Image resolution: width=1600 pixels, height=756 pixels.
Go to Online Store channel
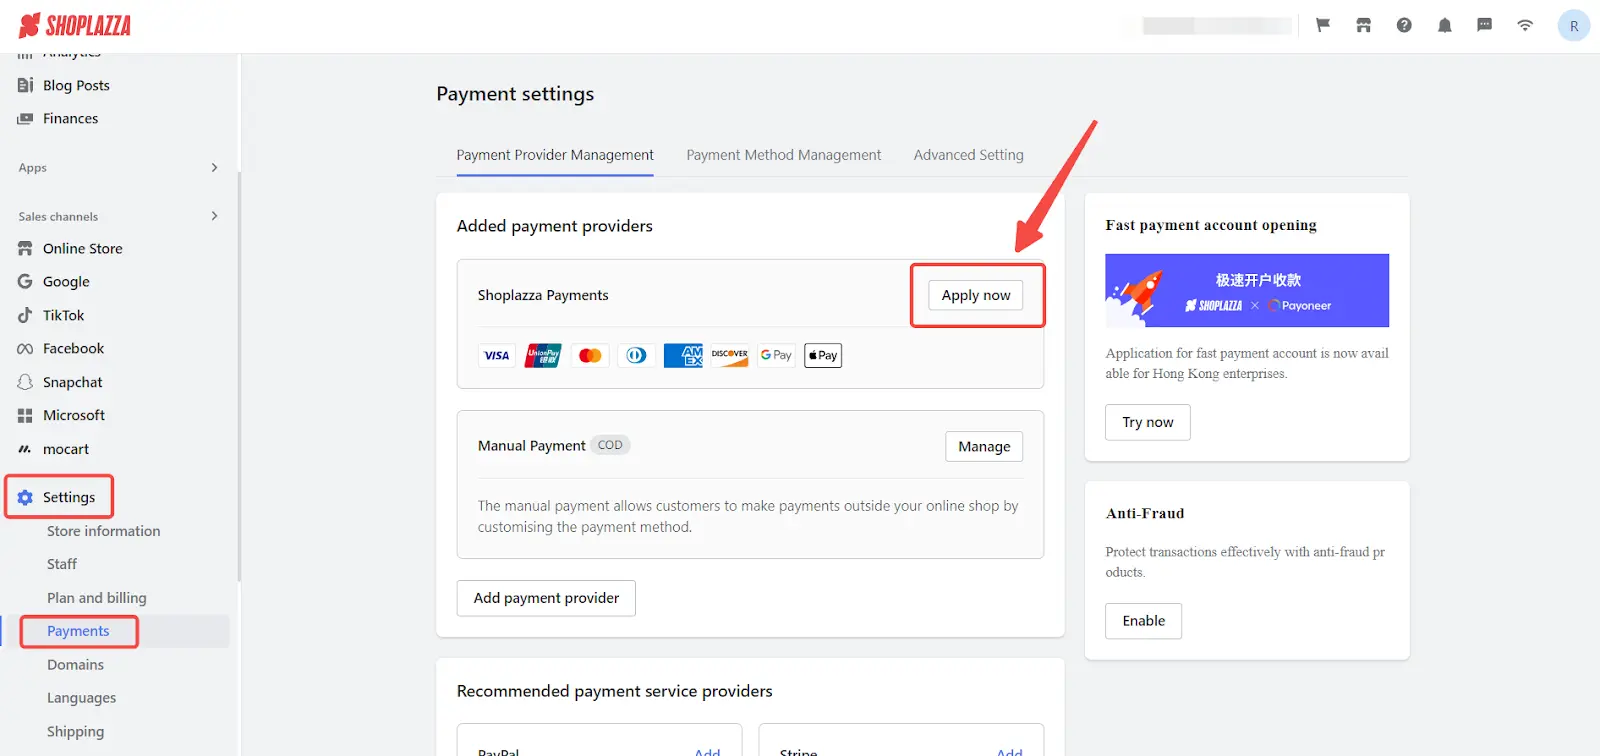pyautogui.click(x=83, y=248)
